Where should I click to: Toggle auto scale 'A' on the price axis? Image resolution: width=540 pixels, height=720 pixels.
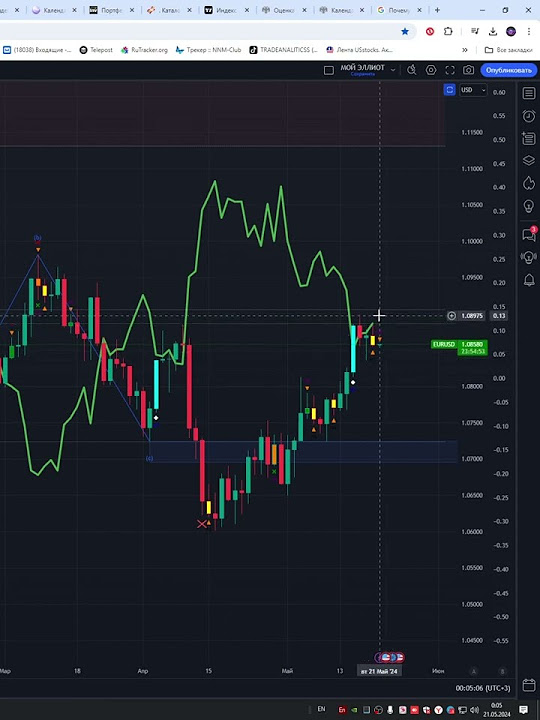coord(474,671)
